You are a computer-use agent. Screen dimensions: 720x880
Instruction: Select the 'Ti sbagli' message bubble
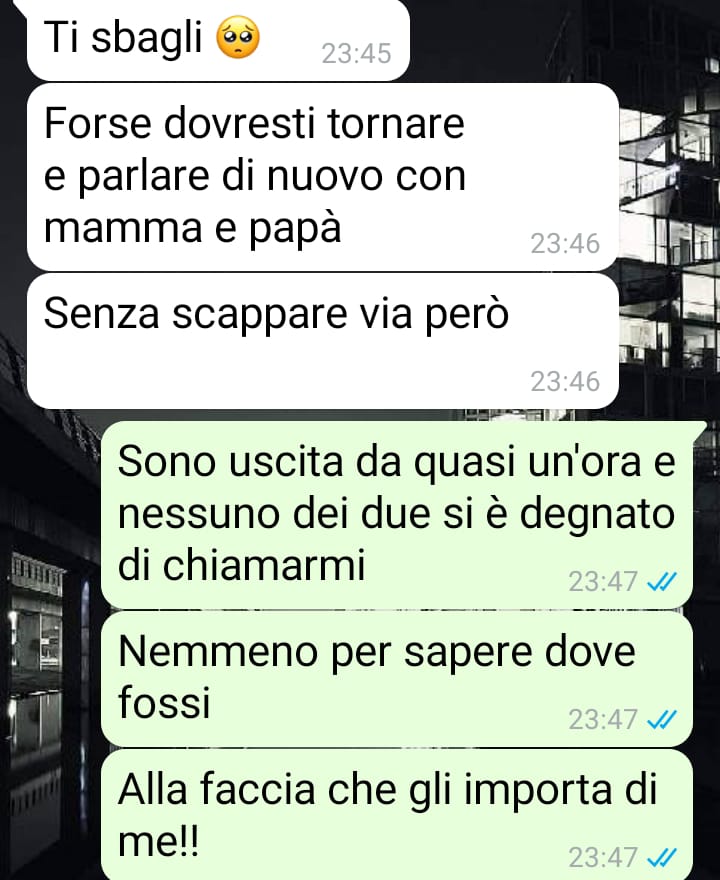(x=218, y=39)
